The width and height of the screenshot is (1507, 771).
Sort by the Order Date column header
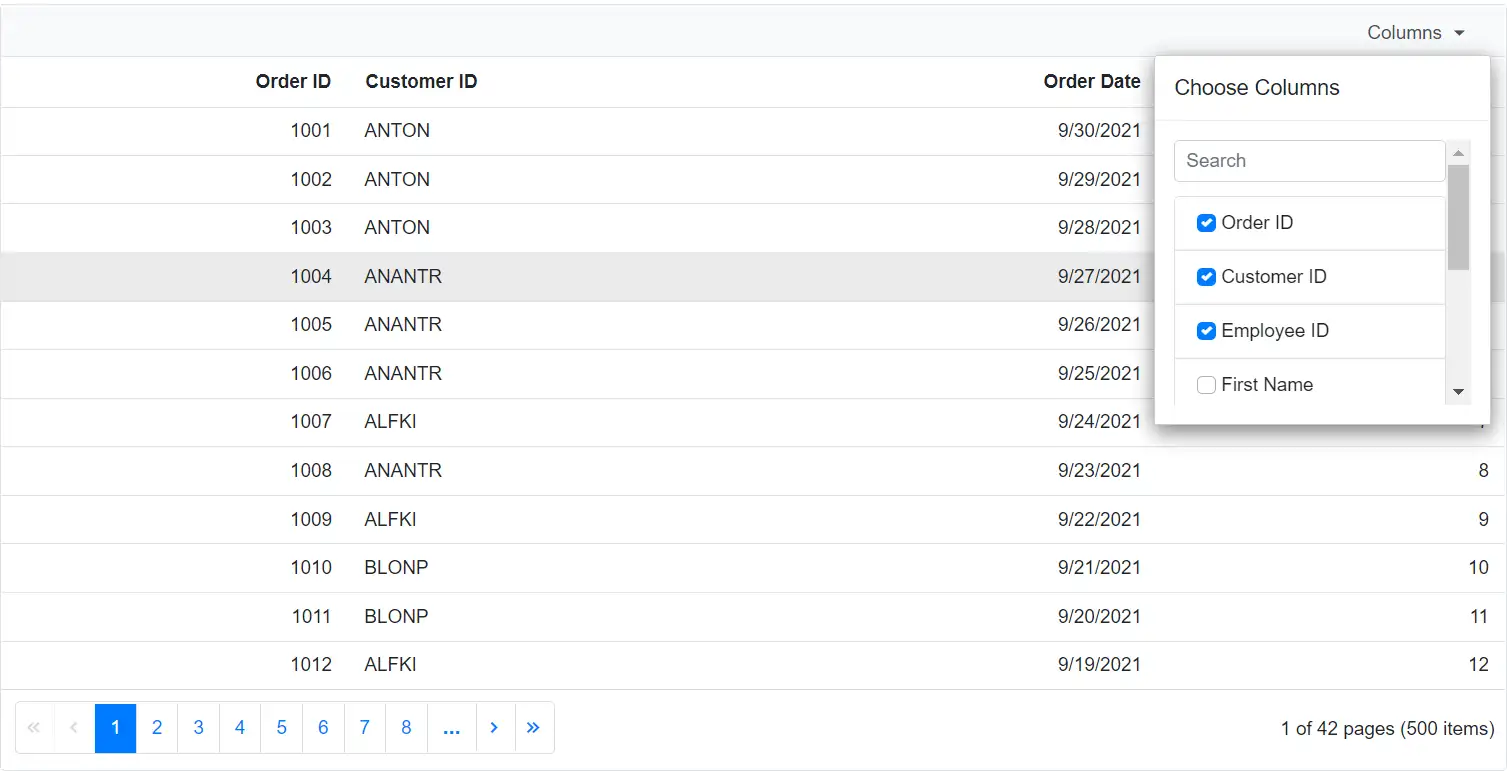tap(1092, 81)
